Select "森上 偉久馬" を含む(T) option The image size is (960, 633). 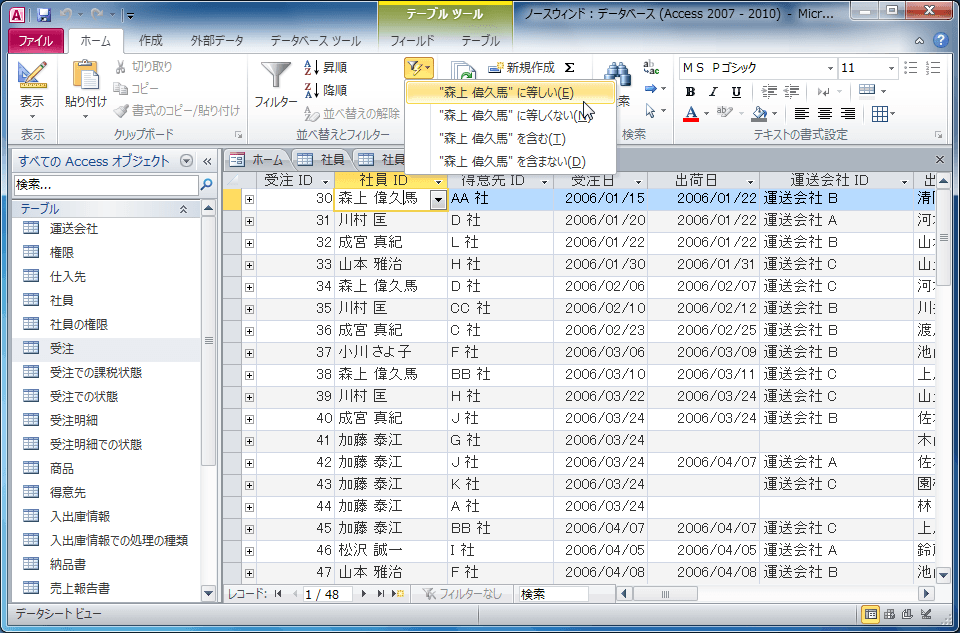click(511, 138)
